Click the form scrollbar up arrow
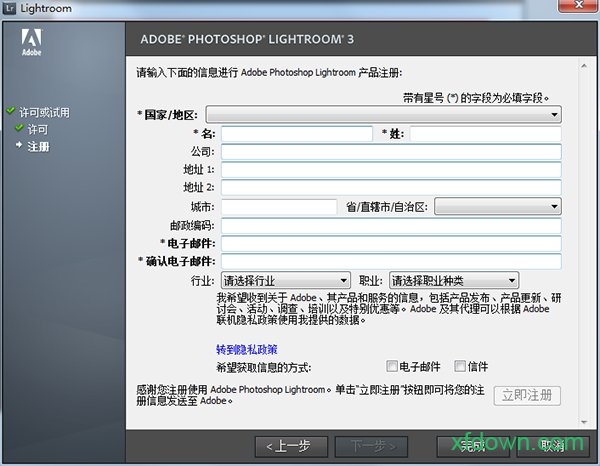Image resolution: width=600 pixels, height=466 pixels. [584, 66]
